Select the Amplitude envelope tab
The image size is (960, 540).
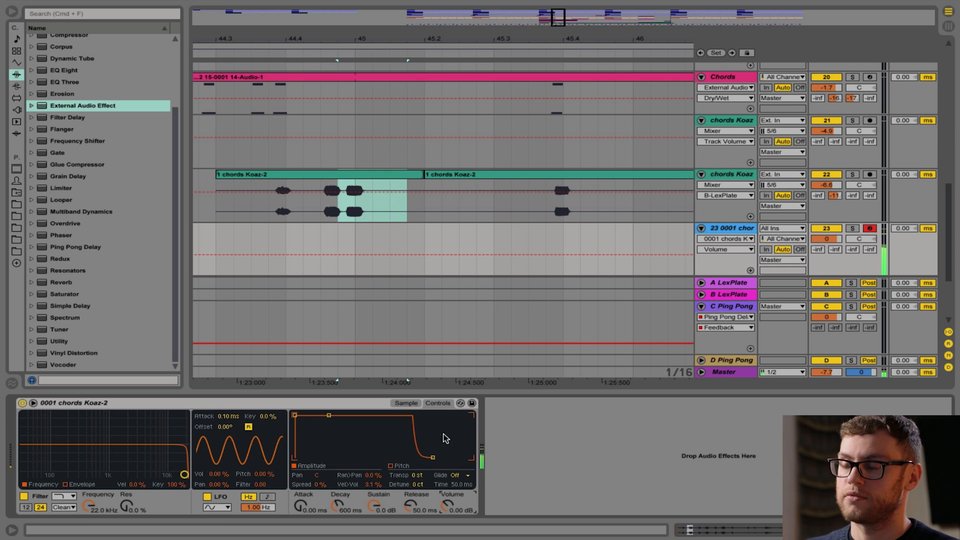(310, 466)
